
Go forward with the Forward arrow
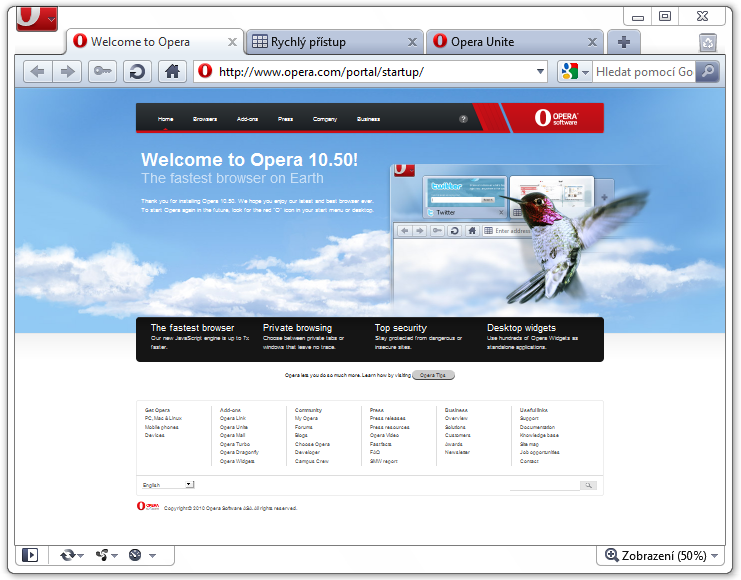pos(67,72)
